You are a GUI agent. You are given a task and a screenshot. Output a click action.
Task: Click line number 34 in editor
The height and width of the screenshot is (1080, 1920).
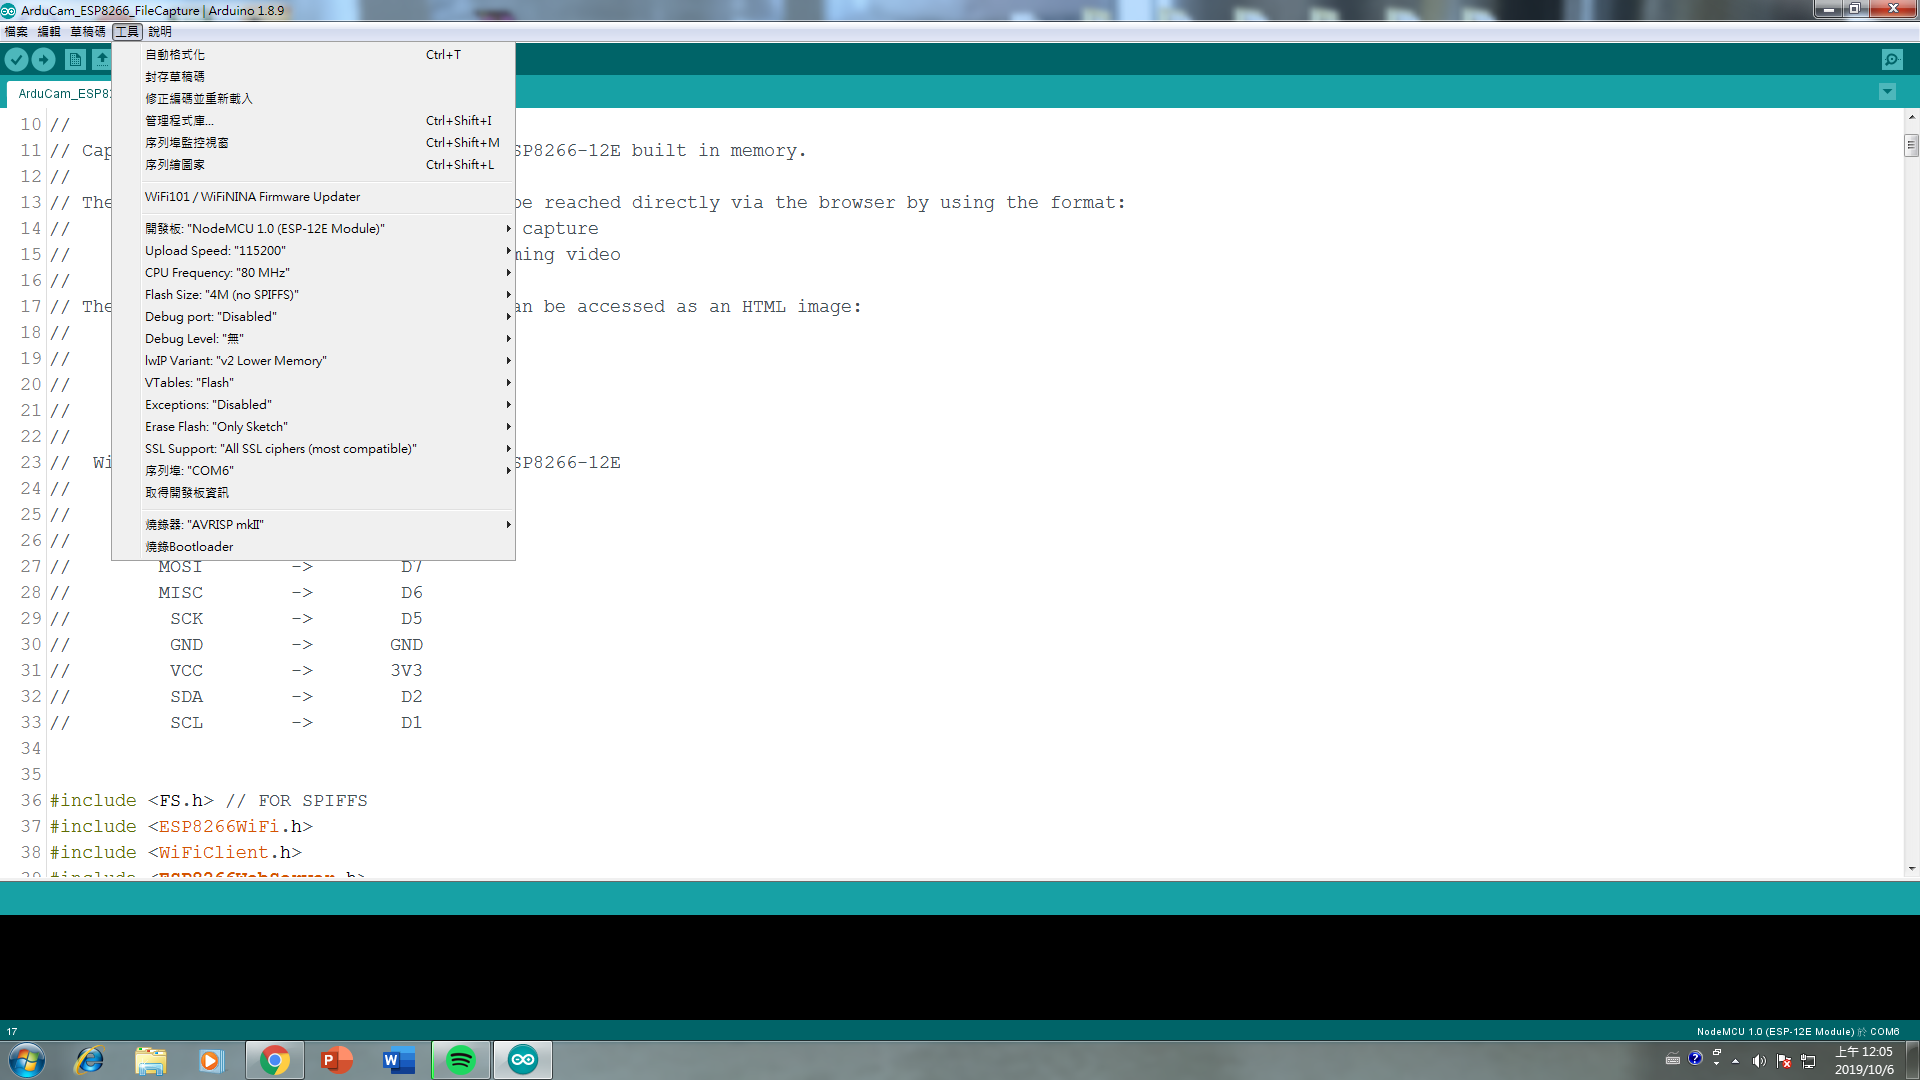click(31, 749)
